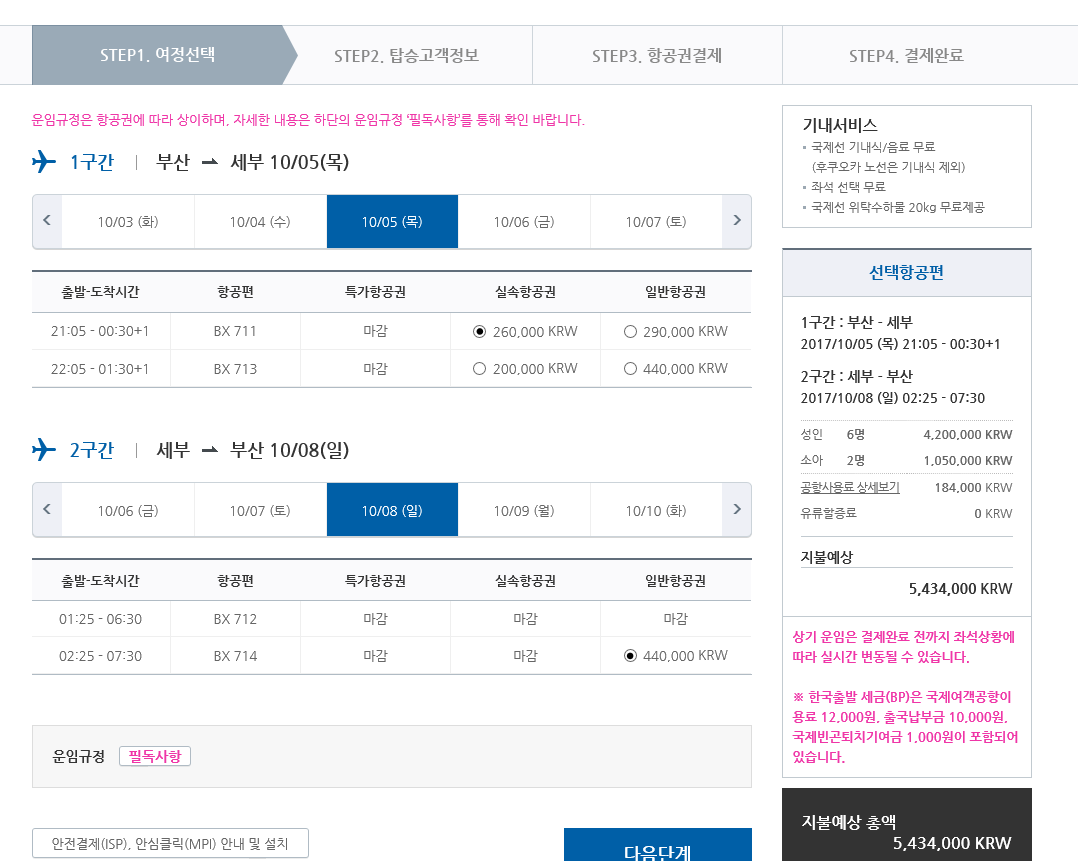Click the airplane icon next to 2구간
This screenshot has height=861, width=1078.
point(44,450)
